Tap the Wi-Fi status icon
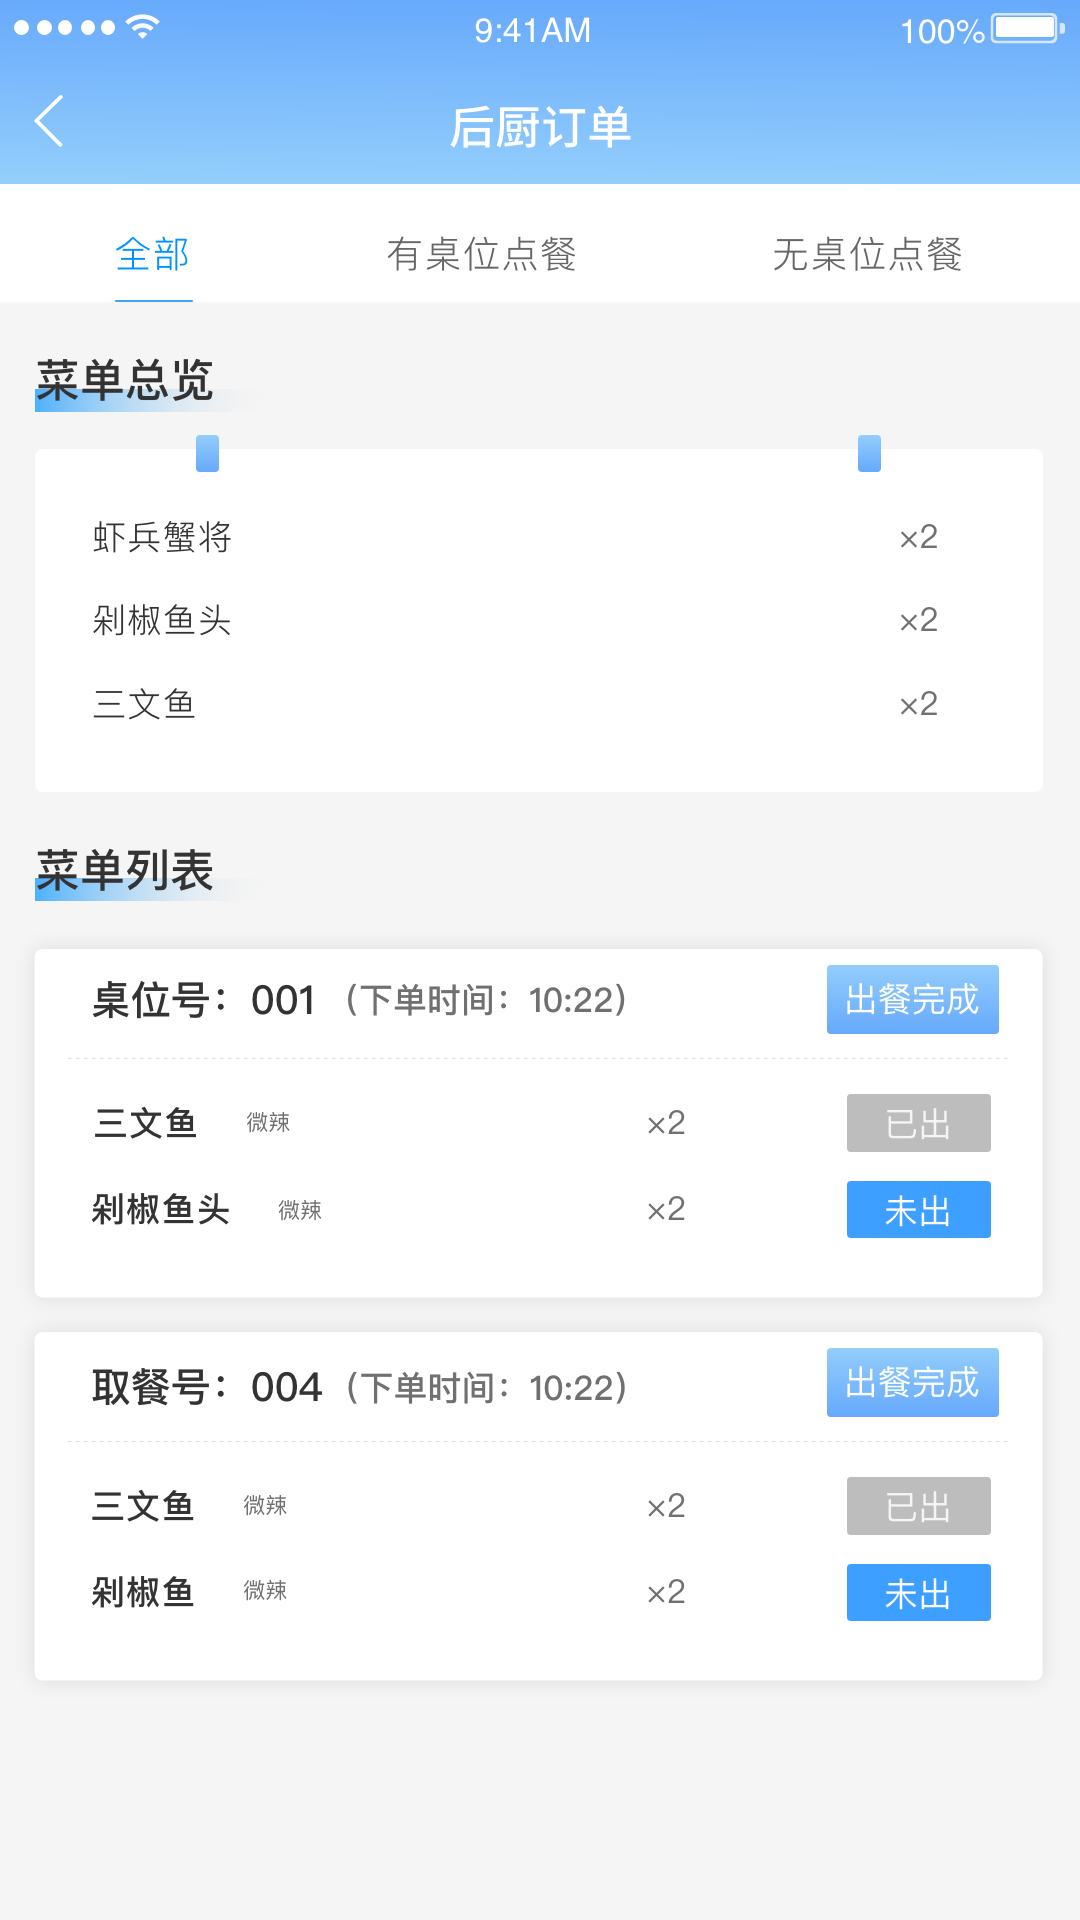The image size is (1080, 1920). pyautogui.click(x=143, y=27)
